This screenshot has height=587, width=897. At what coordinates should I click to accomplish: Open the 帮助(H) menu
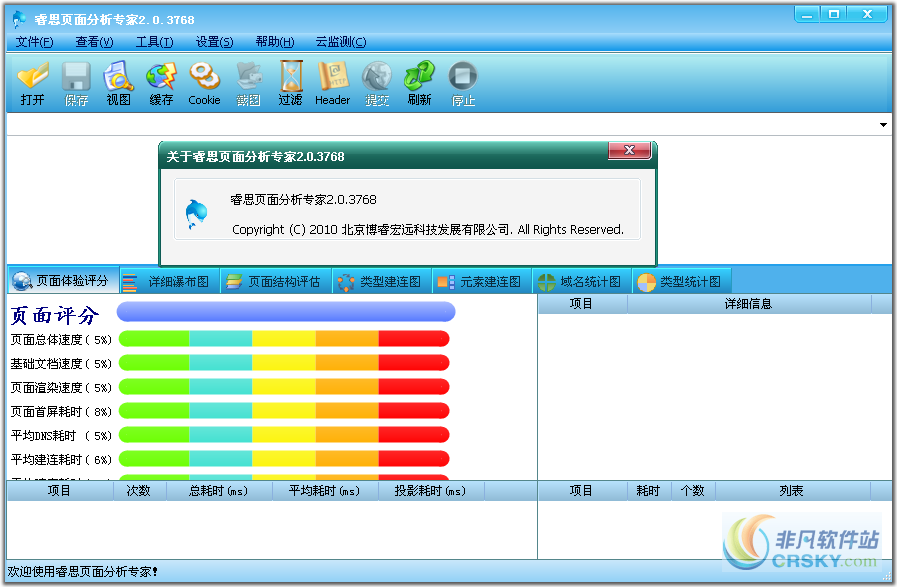click(x=275, y=42)
